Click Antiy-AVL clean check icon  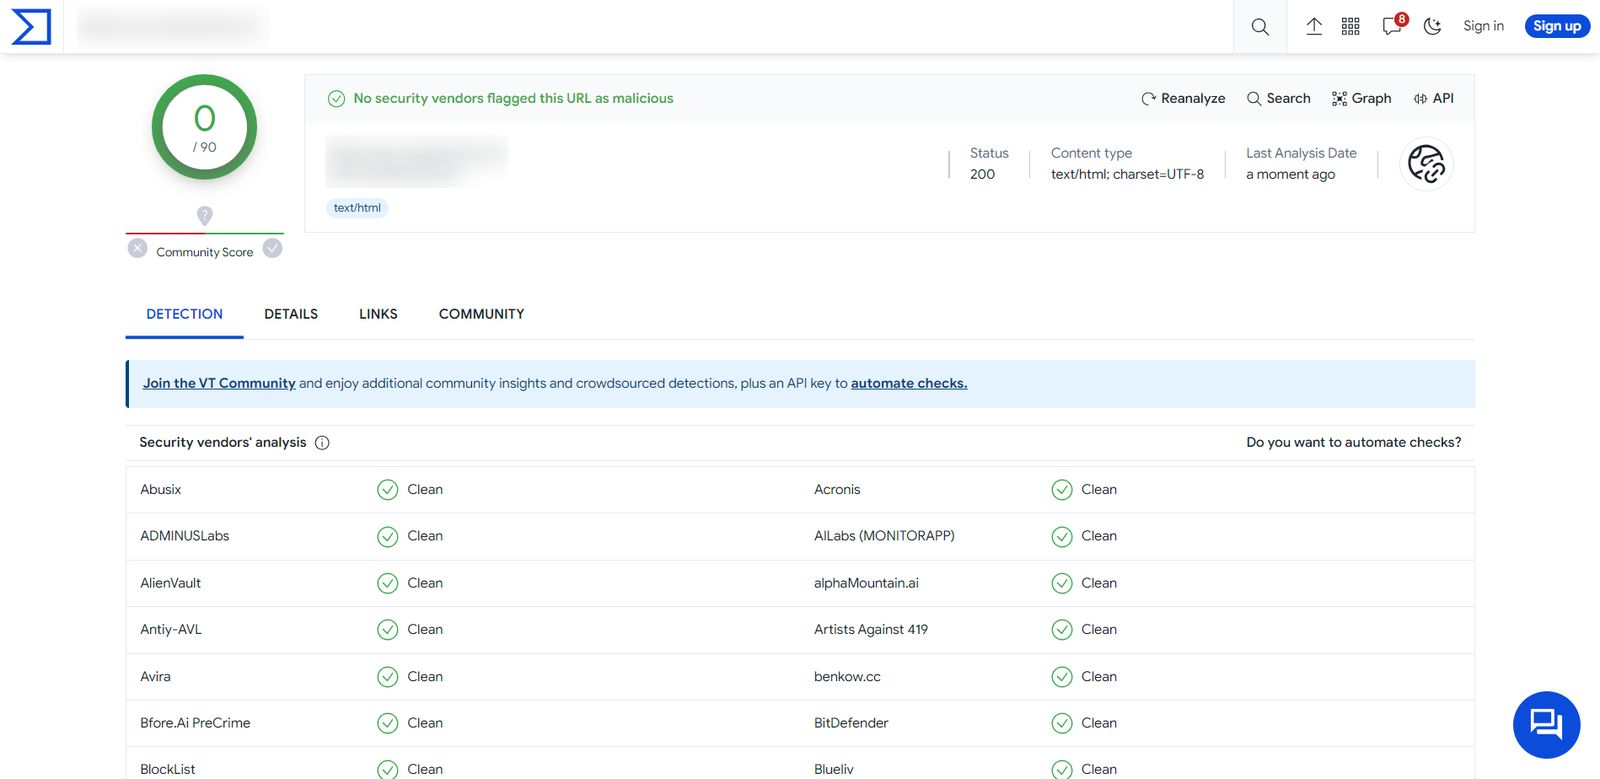[387, 630]
